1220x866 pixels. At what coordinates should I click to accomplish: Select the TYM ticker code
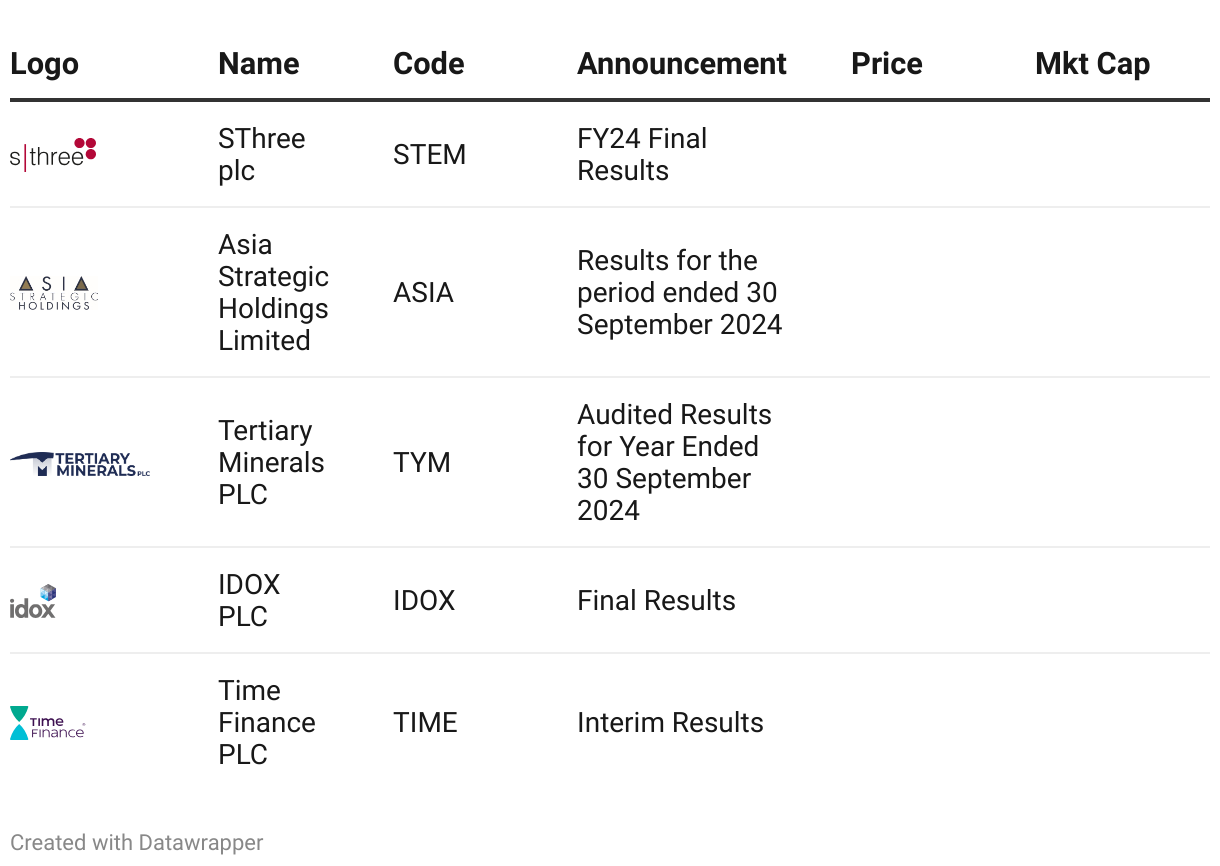point(421,463)
